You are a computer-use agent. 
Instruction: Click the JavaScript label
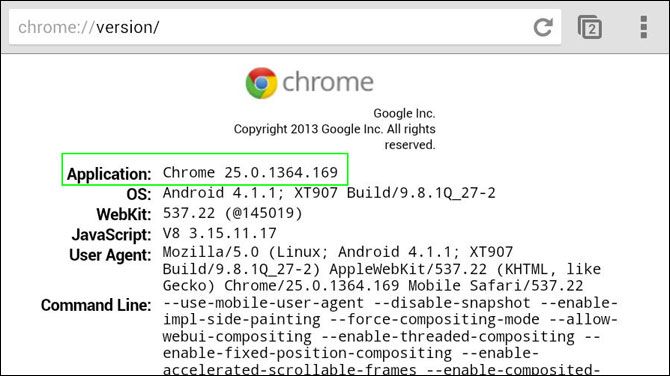tap(112, 234)
